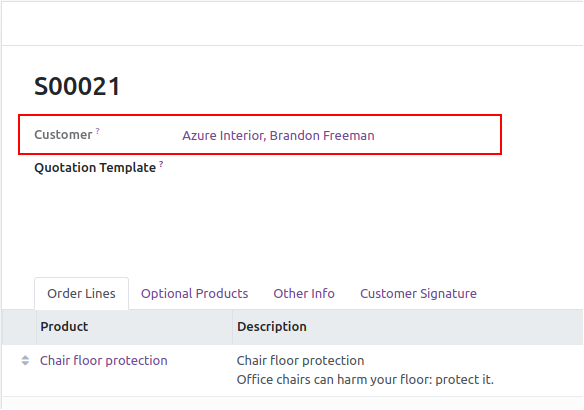Open the Order Lines tab
This screenshot has width=584, height=410.
tap(81, 293)
